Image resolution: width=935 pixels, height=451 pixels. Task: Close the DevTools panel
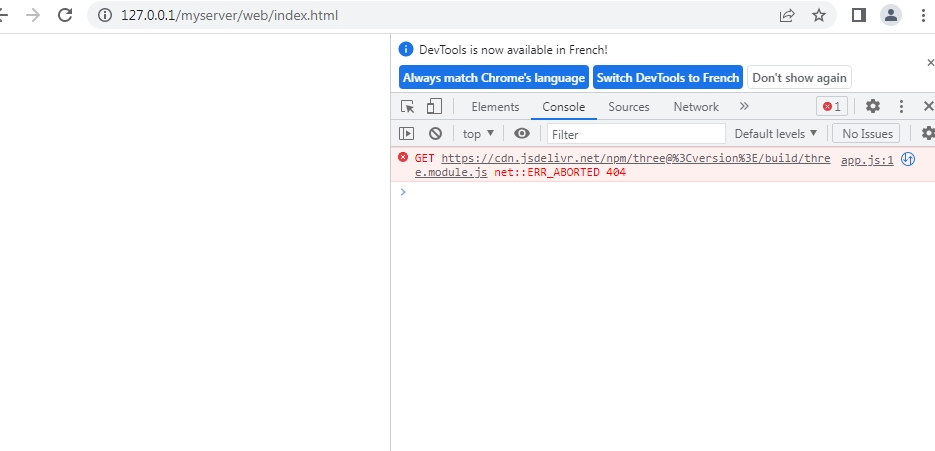click(928, 106)
